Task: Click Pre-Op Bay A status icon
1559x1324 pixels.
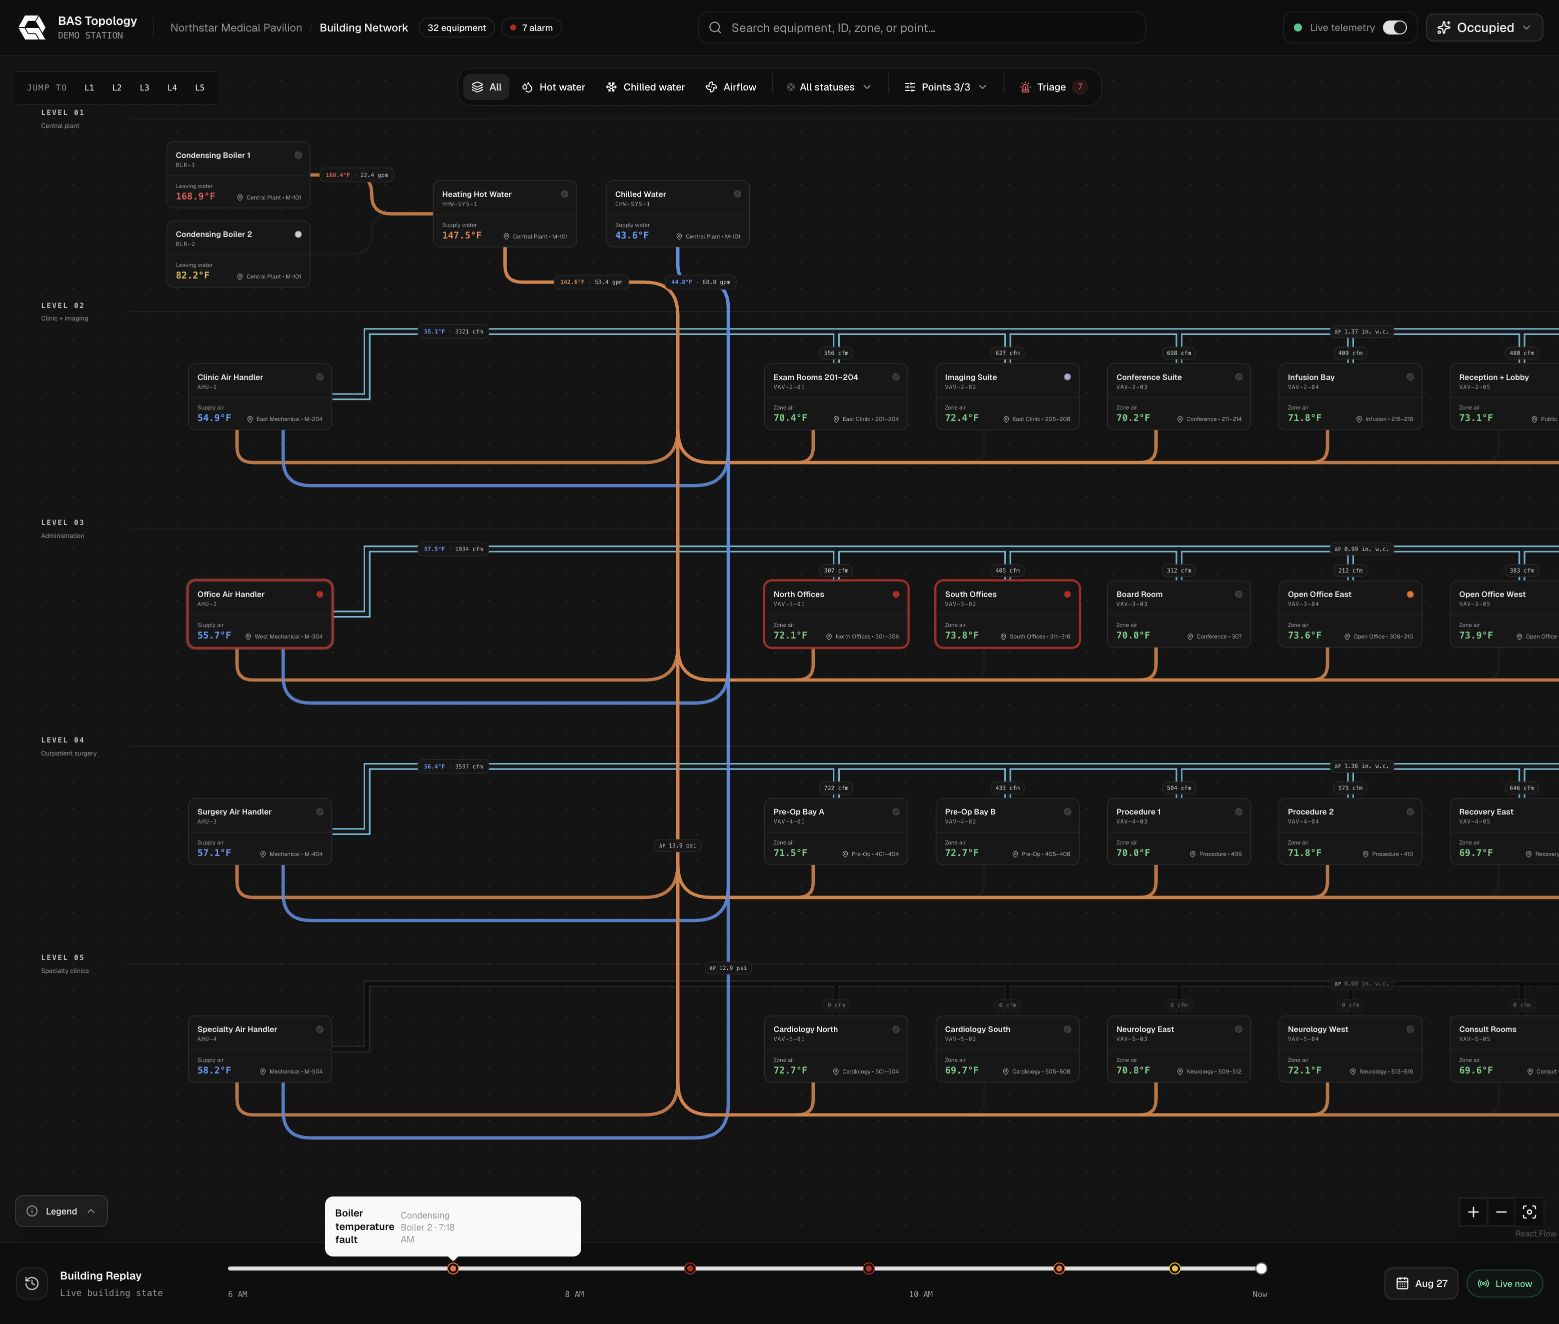Action: pos(896,812)
